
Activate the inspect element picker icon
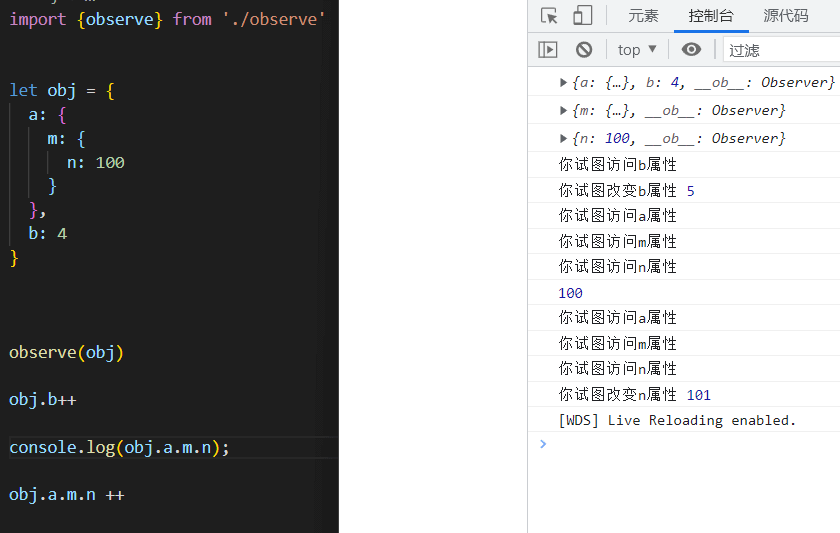pyautogui.click(x=549, y=16)
